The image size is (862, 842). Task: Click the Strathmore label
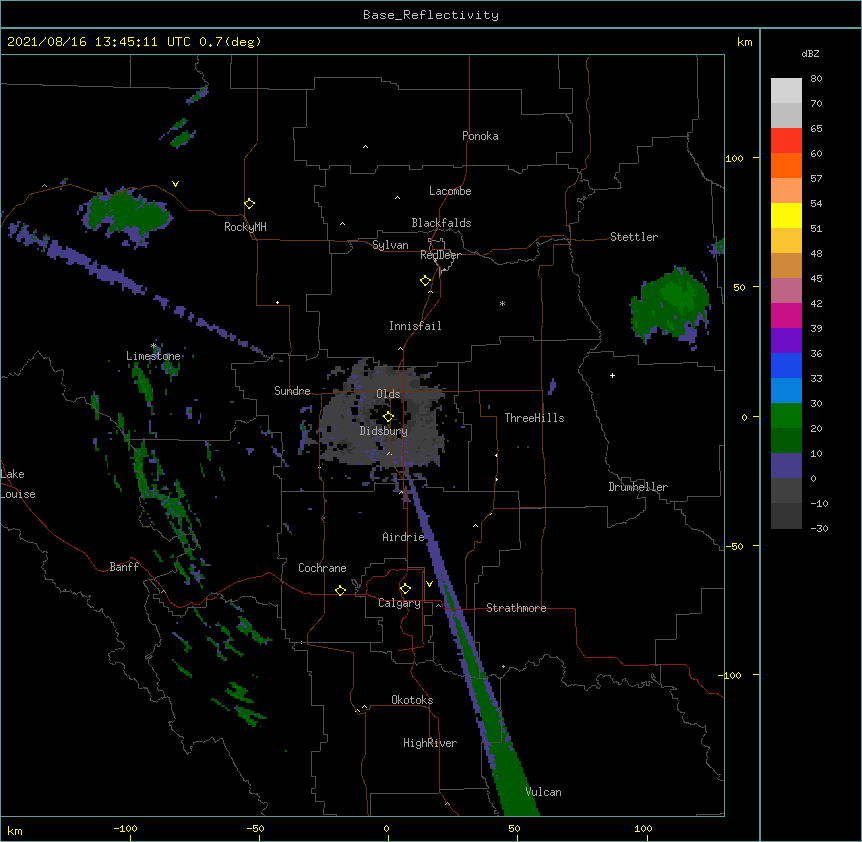516,608
